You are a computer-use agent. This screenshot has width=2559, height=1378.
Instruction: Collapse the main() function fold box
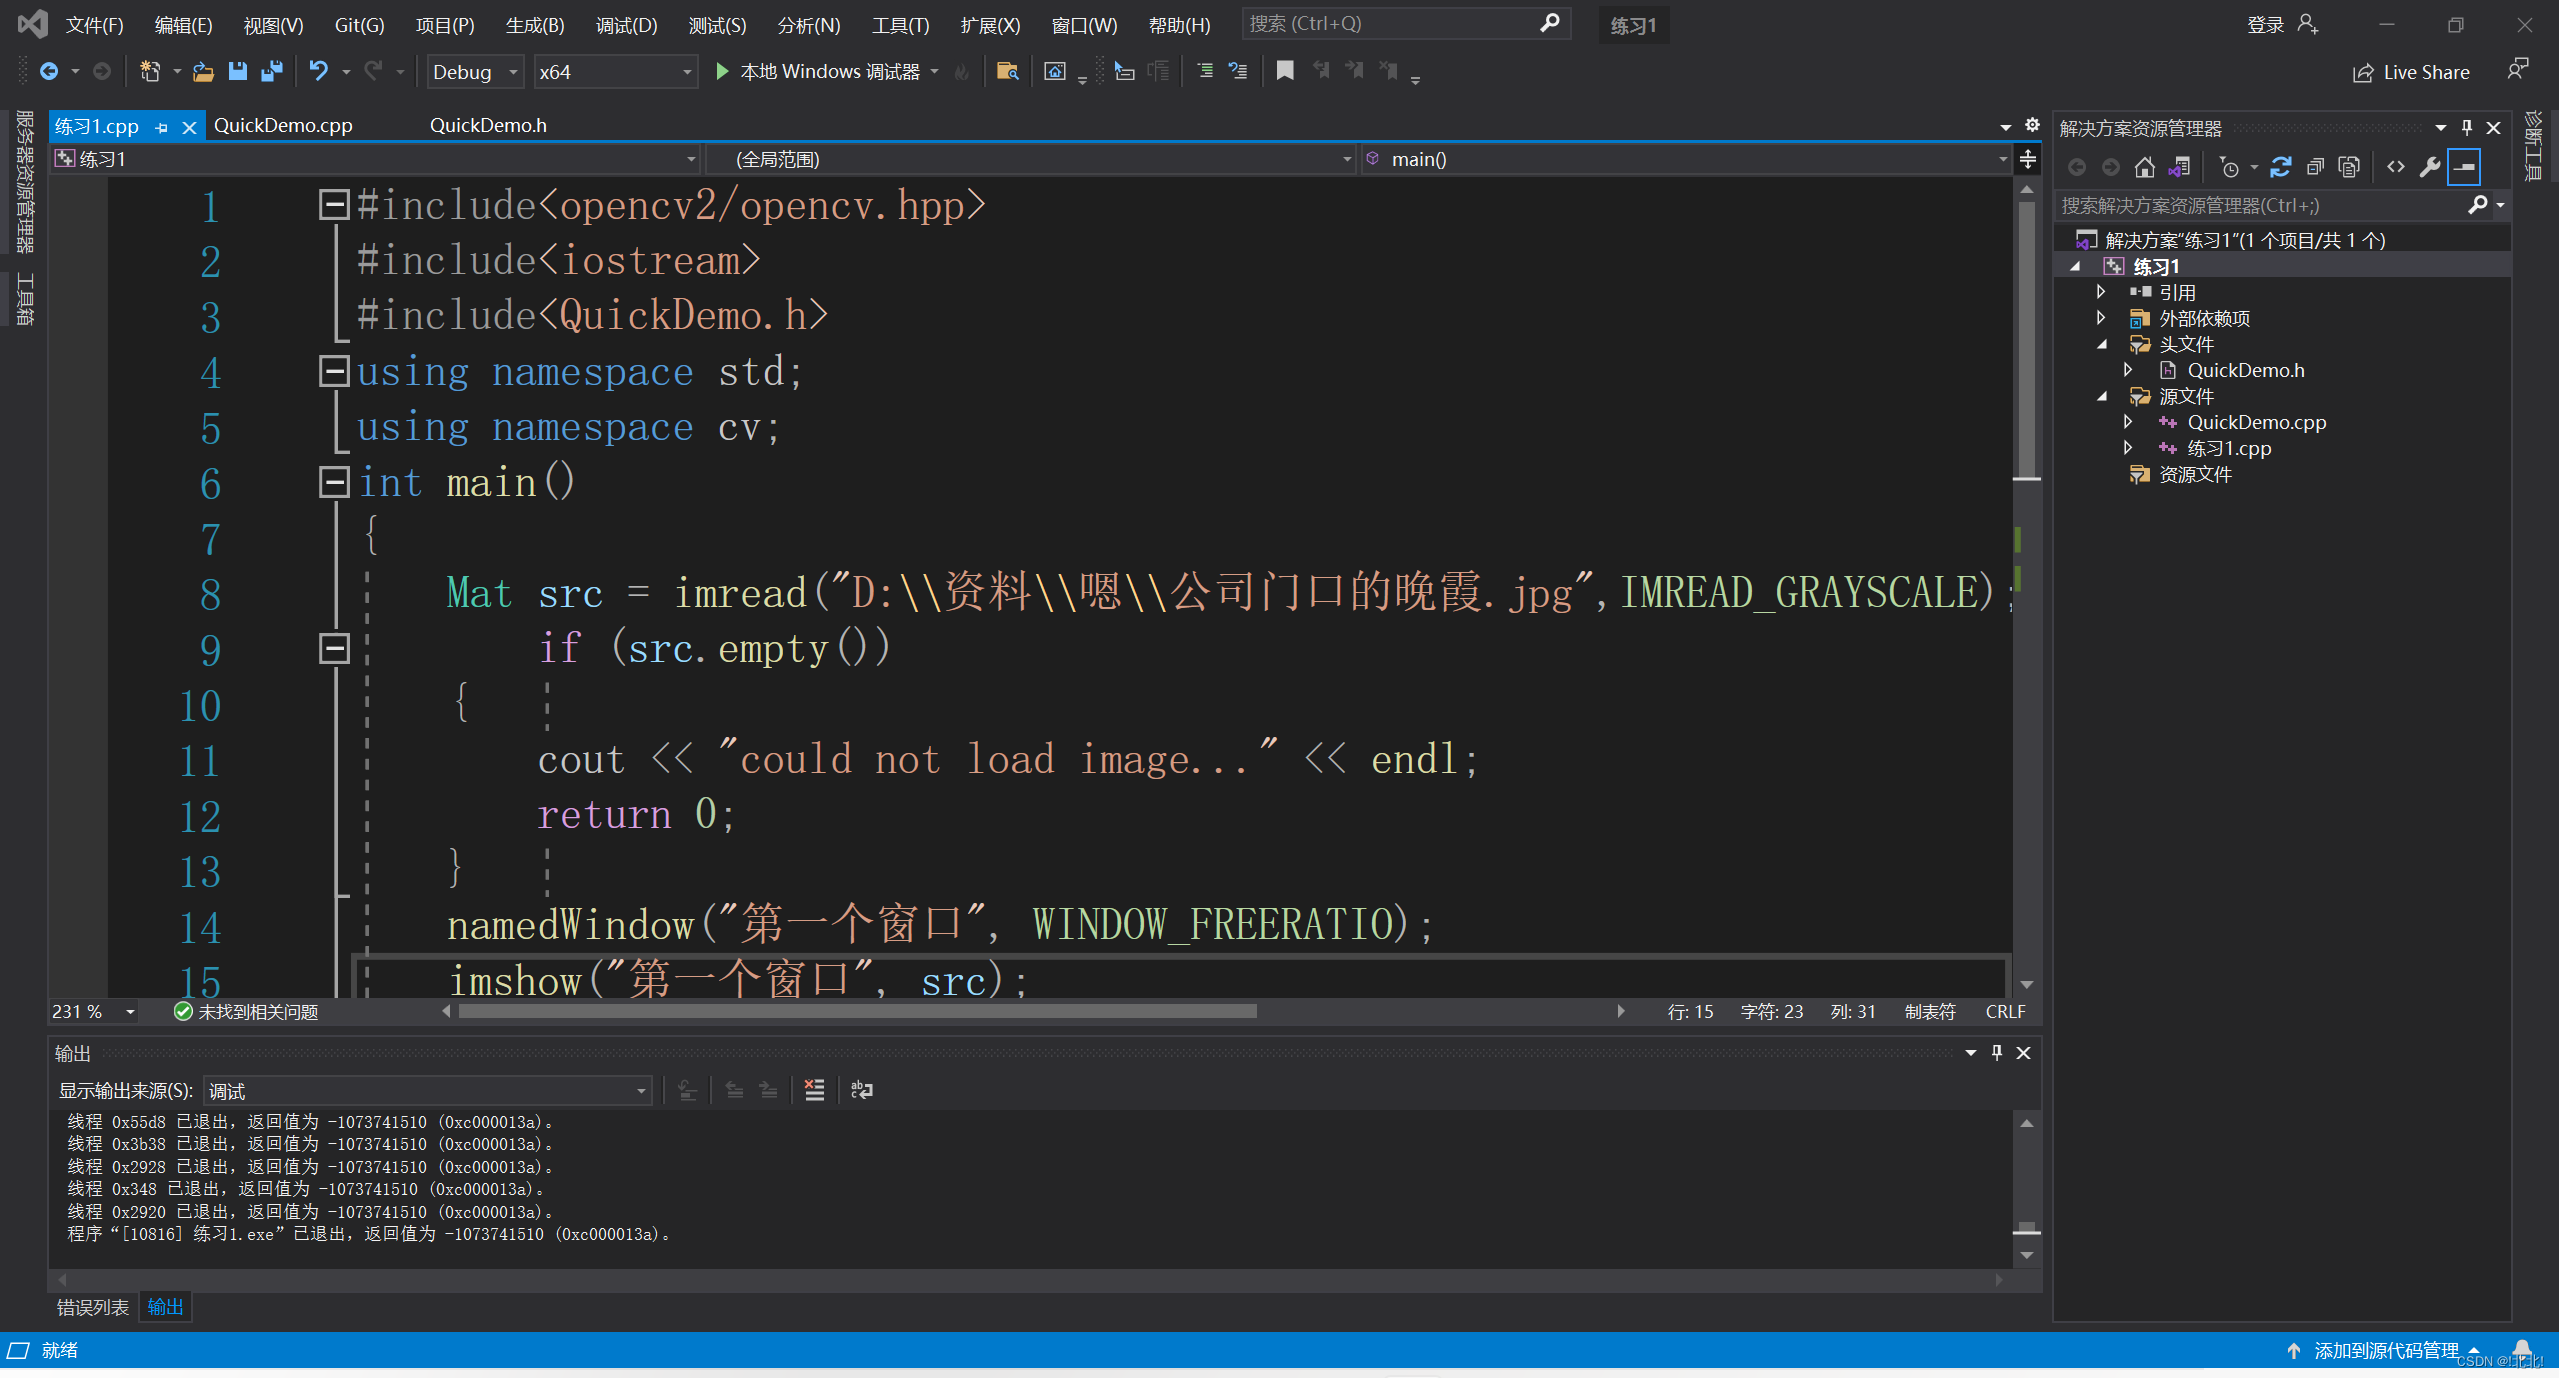(x=334, y=483)
